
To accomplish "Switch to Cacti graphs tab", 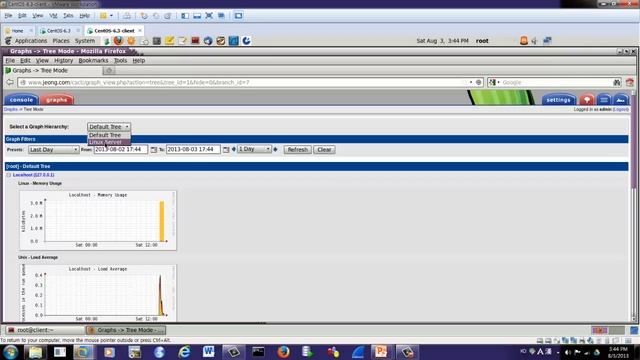I will click(x=56, y=100).
